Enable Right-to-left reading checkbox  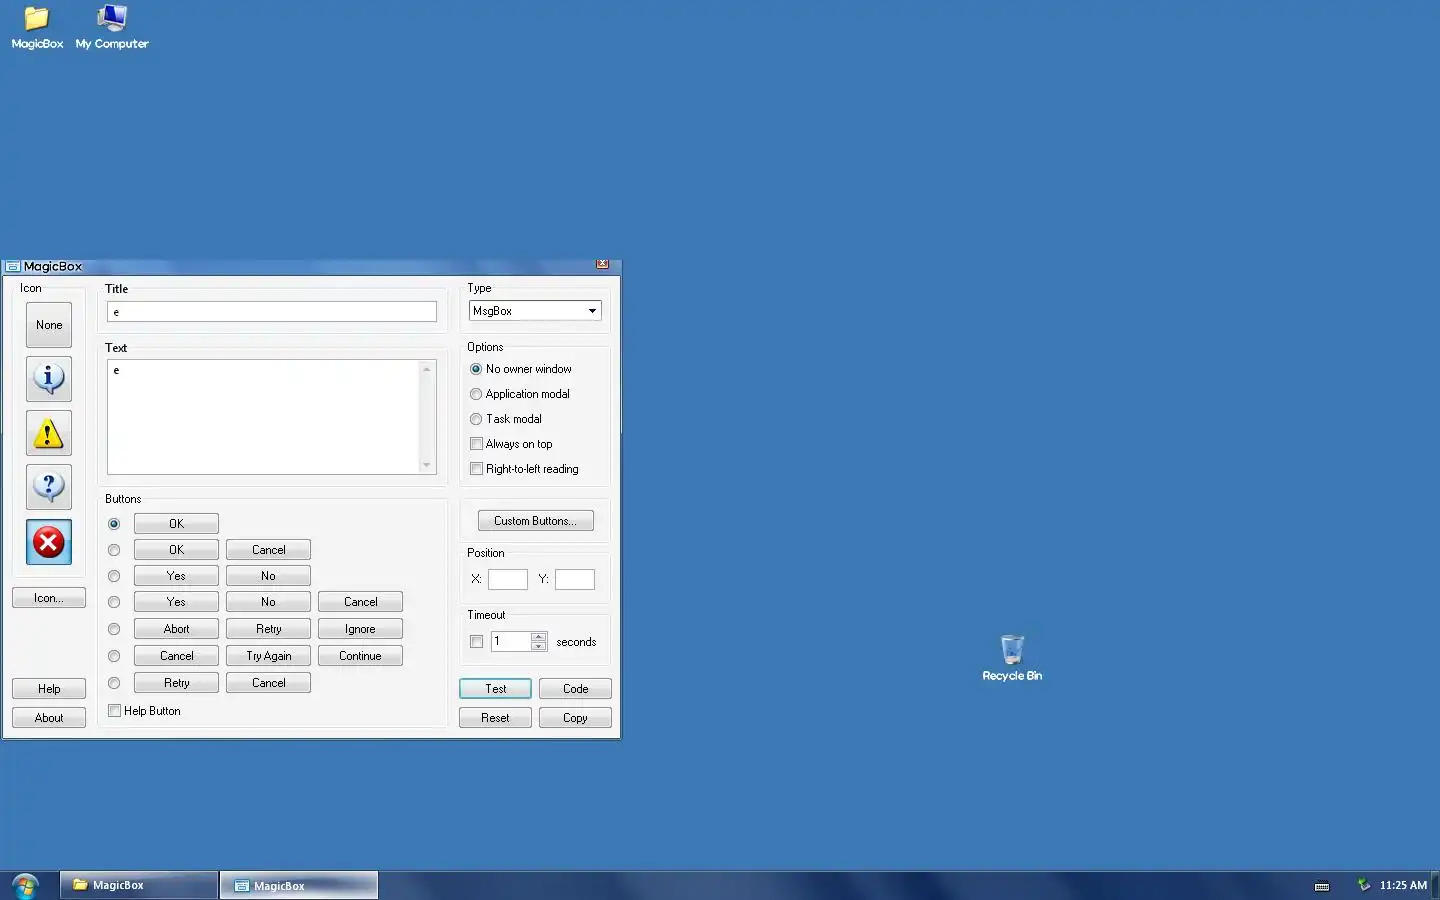(476, 469)
